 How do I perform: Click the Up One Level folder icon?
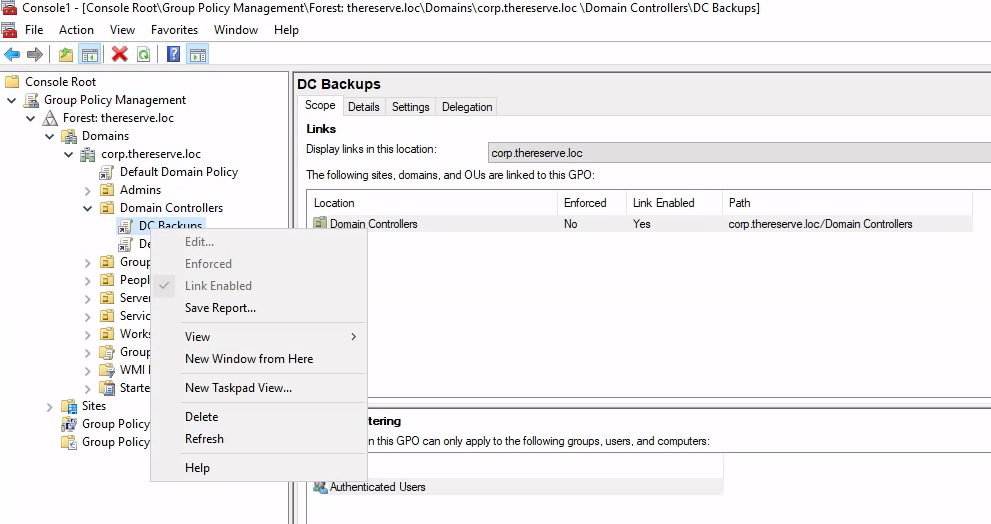pyautogui.click(x=66, y=54)
